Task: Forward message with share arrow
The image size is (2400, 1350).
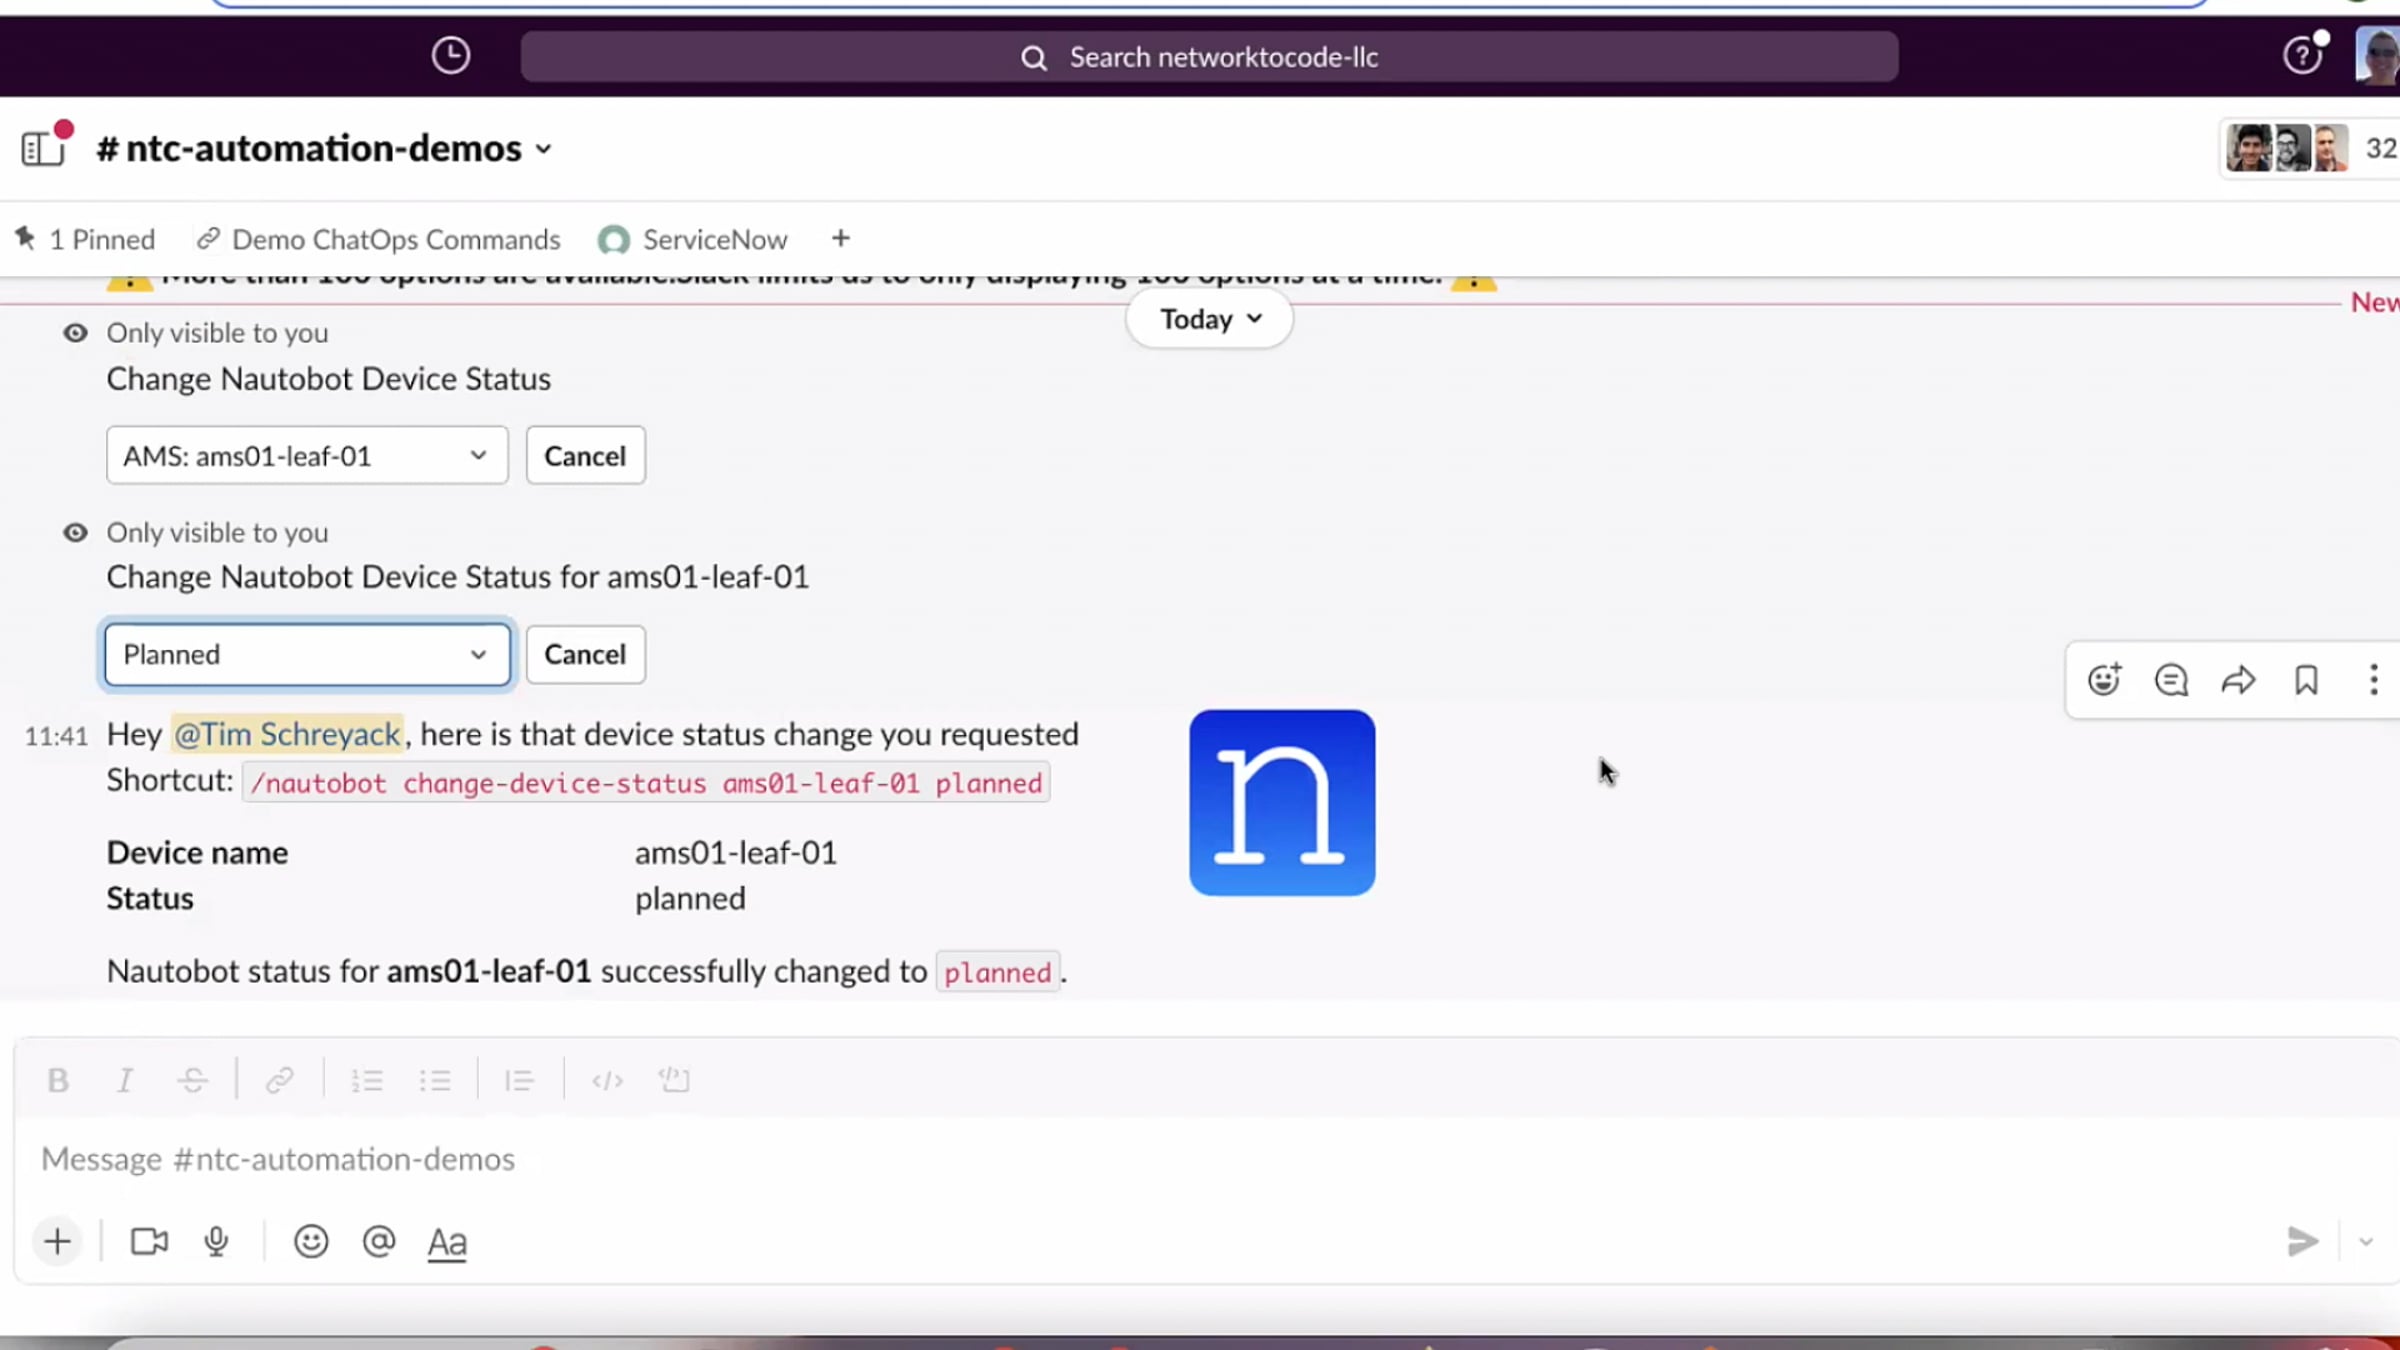Action: click(2238, 680)
